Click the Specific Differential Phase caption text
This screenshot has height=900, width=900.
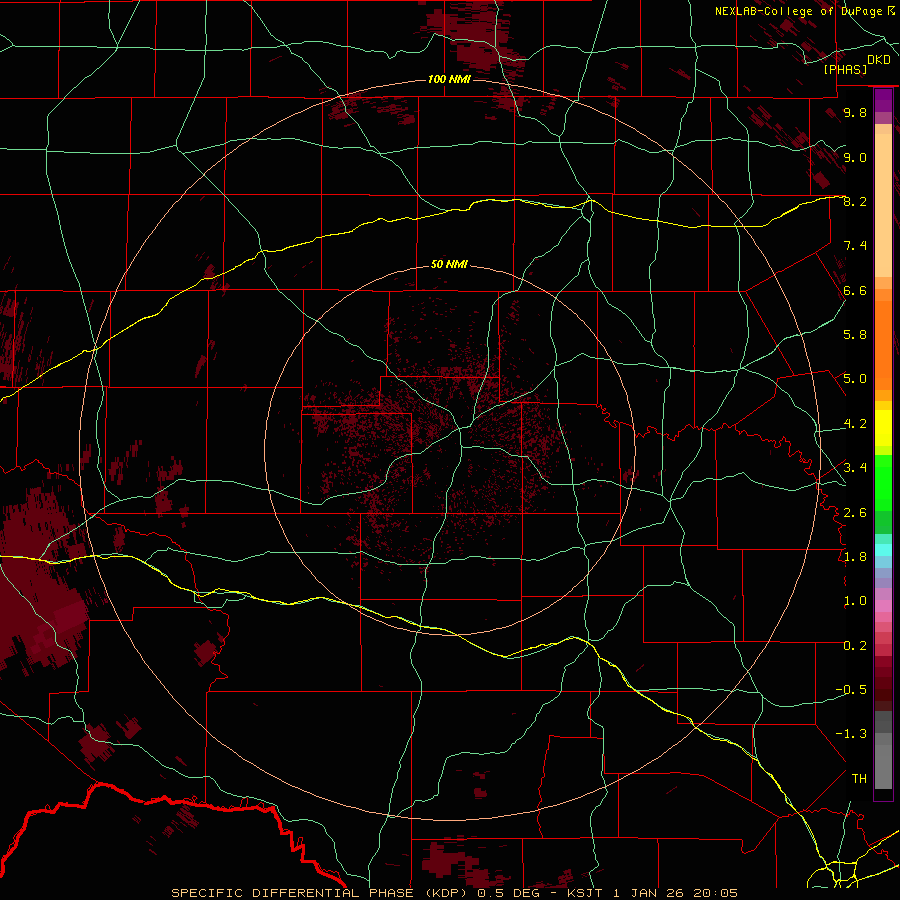tap(455, 893)
